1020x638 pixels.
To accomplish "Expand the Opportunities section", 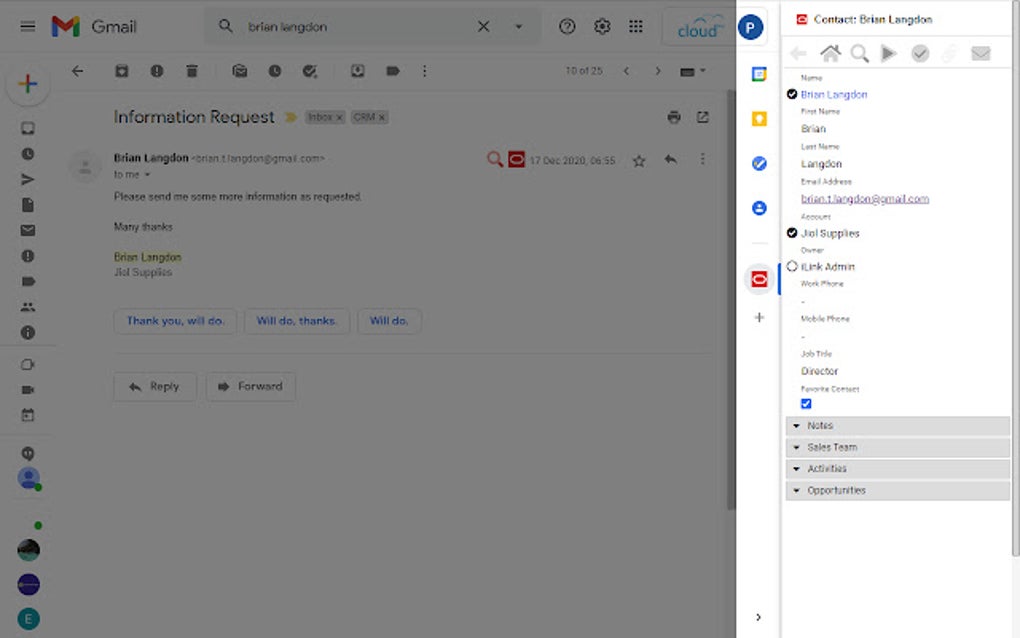I will click(x=898, y=490).
